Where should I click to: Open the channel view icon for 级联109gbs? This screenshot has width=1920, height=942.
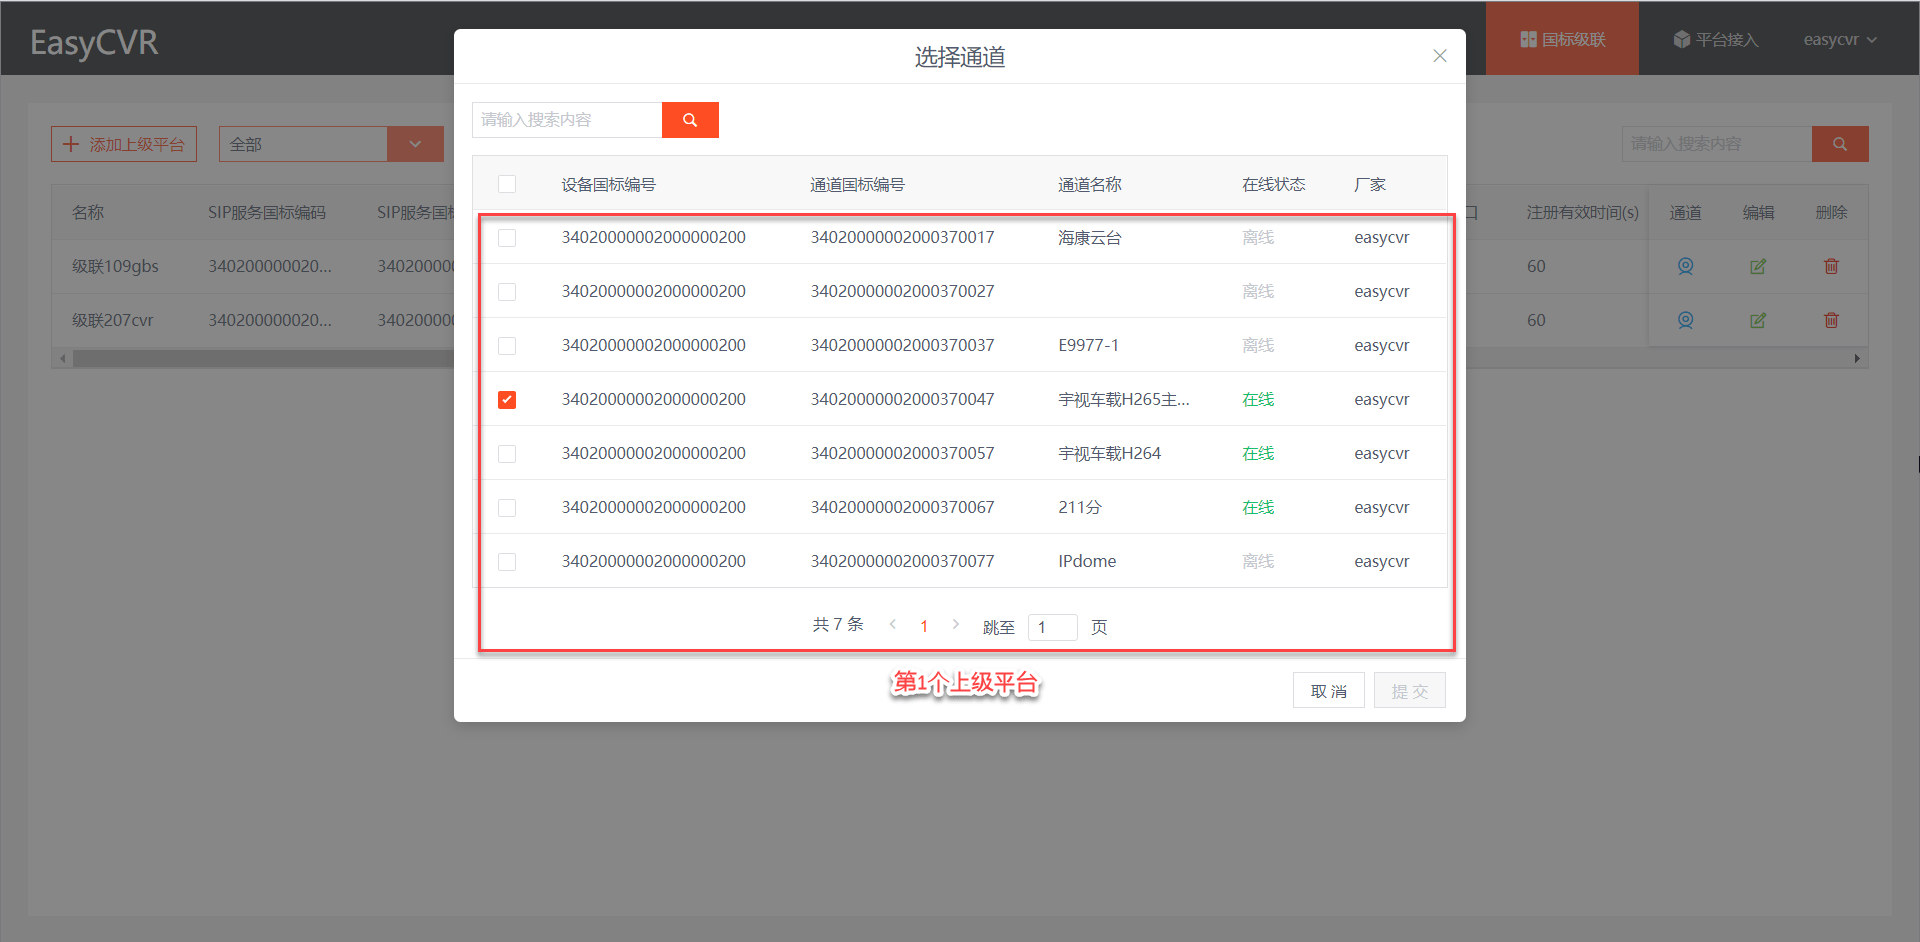(1685, 266)
